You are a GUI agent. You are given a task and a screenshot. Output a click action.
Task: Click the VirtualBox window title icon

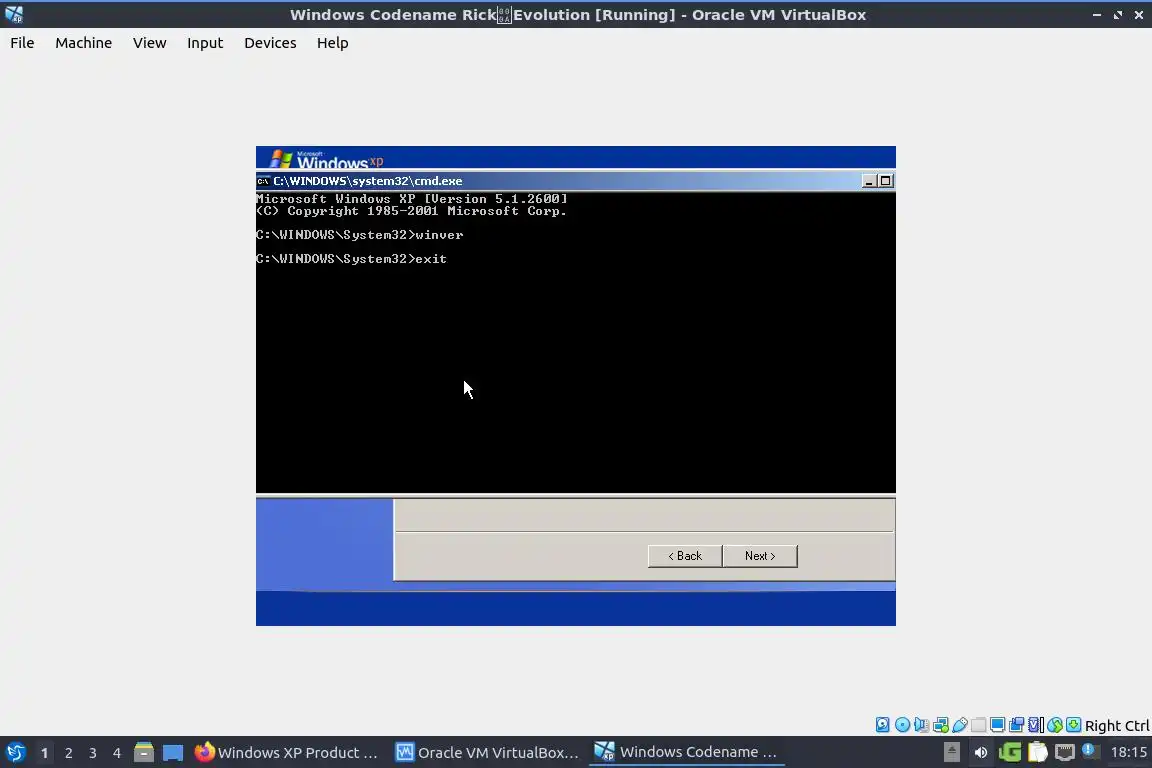point(14,15)
